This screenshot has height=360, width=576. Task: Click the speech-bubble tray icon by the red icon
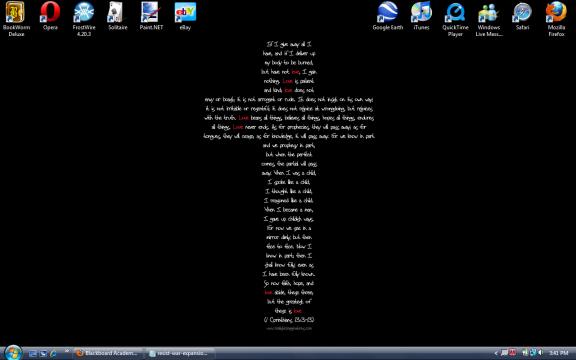[504, 353]
